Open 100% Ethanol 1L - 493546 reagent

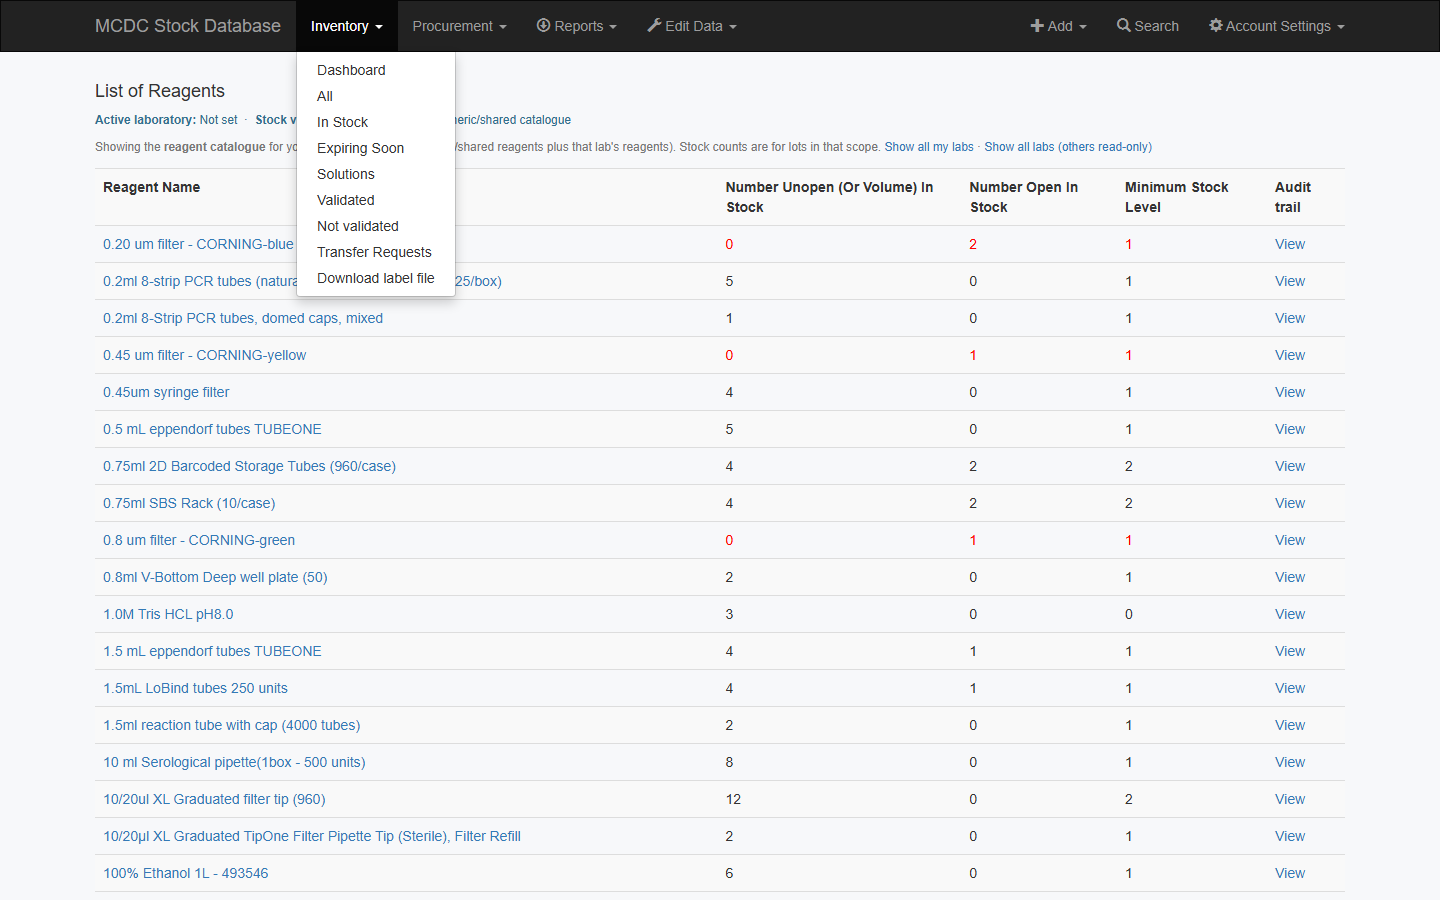pos(186,873)
